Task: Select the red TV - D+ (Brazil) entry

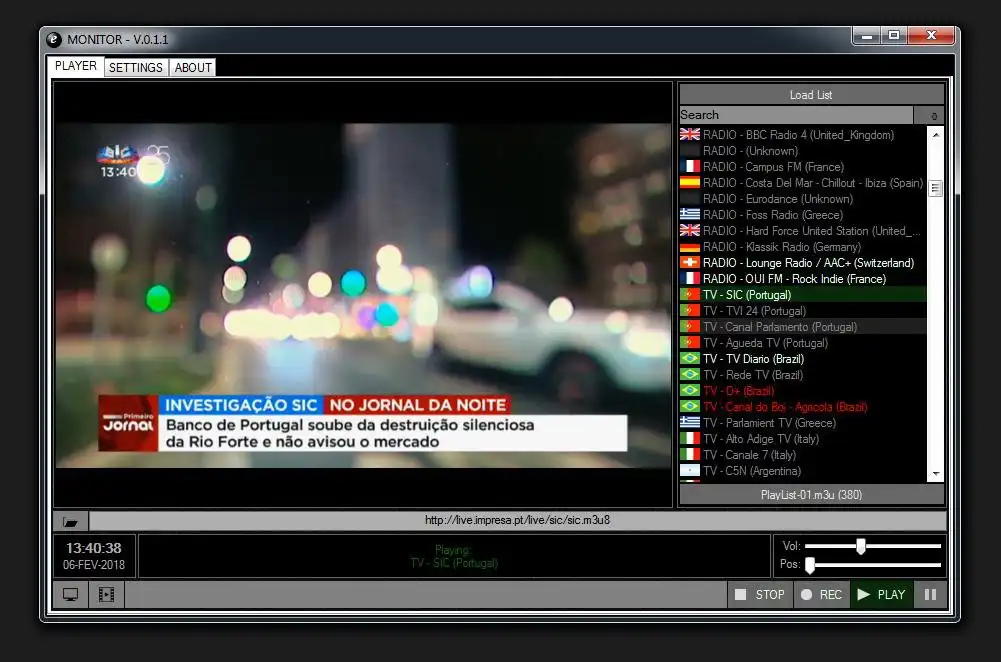Action: [803, 391]
